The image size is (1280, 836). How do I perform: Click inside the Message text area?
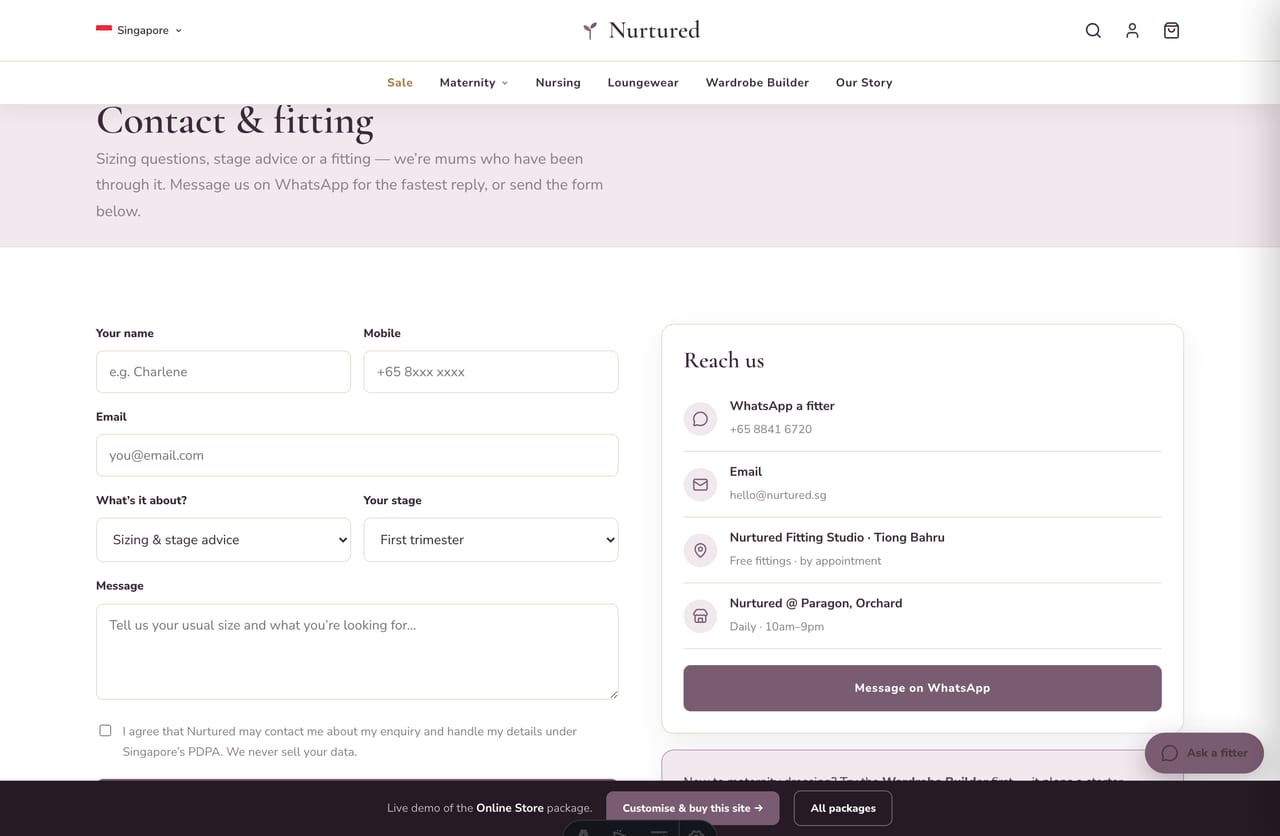[357, 651]
